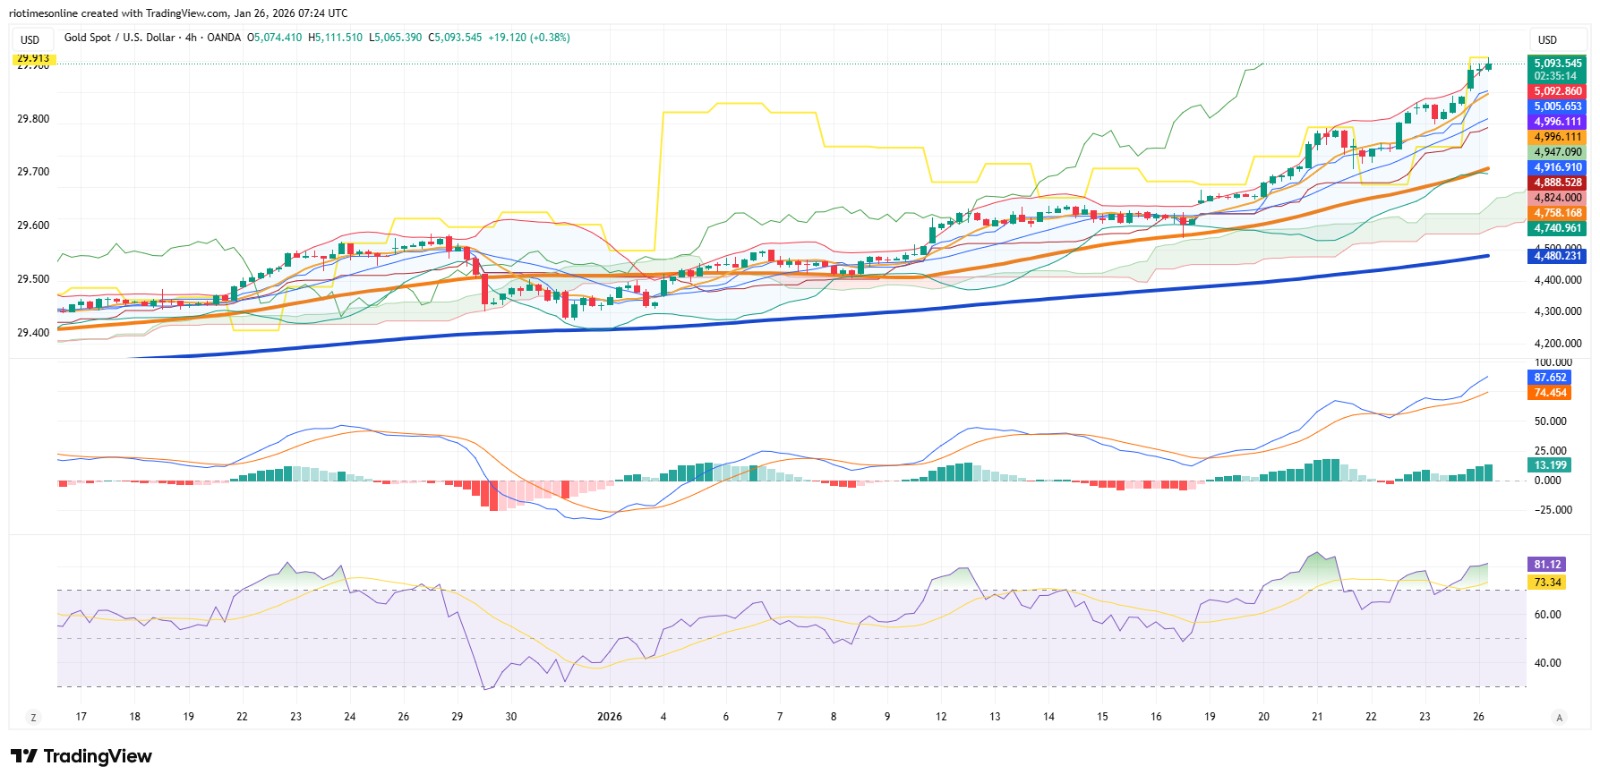Image resolution: width=1600 pixels, height=783 pixels.
Task: Select the yellow 29.913 left-axis price label
Action: coord(33,59)
